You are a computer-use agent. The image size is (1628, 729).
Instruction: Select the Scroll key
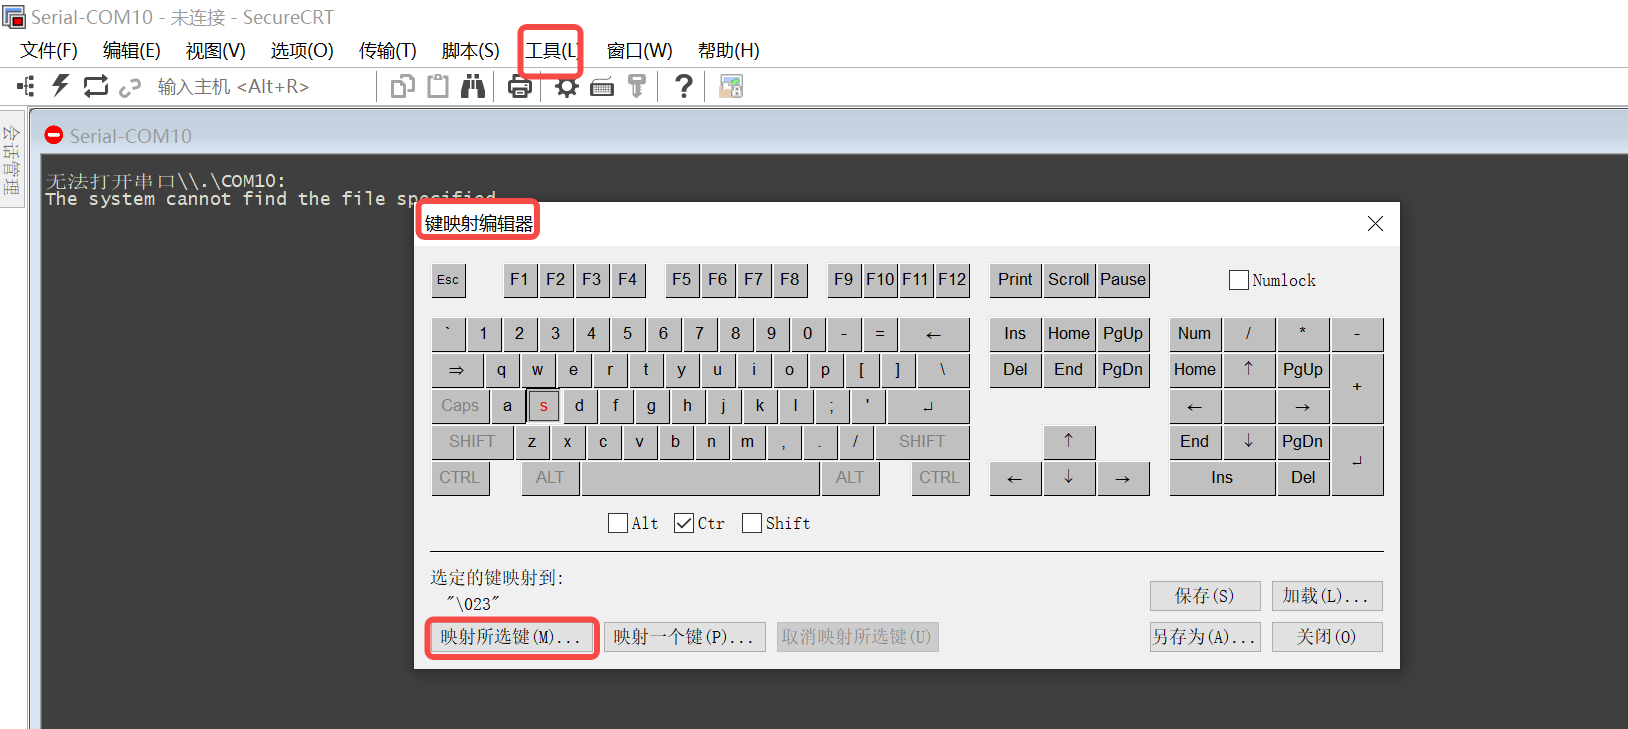pyautogui.click(x=1069, y=280)
